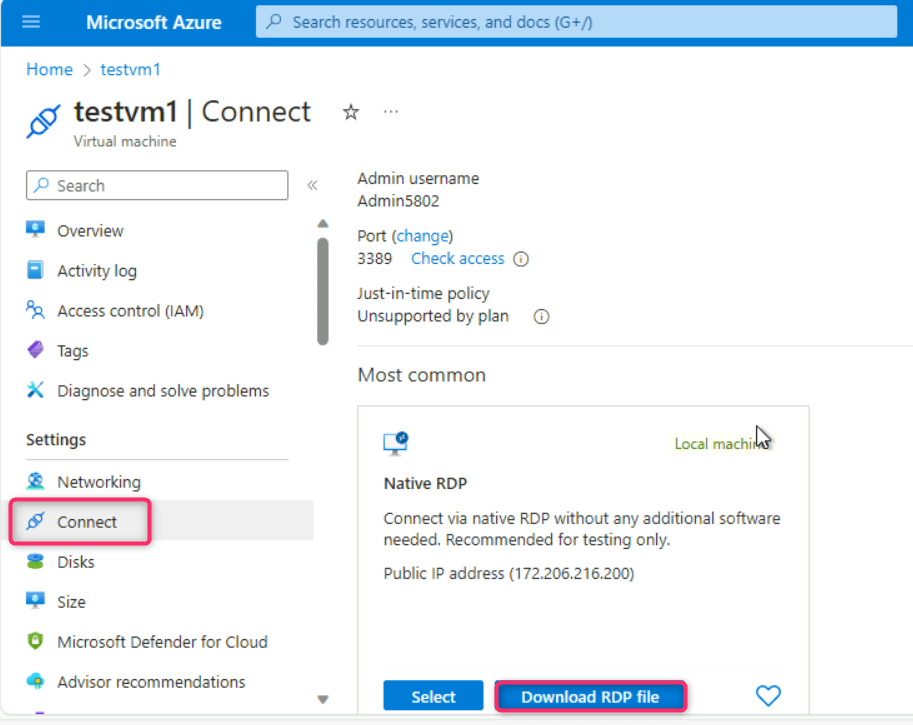Open Access control (IAM) page
This screenshot has width=913, height=725.
(130, 311)
